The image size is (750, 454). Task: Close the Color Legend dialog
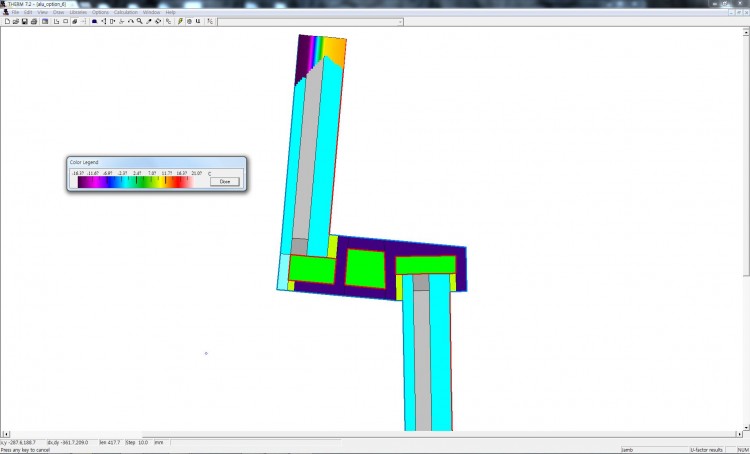225,181
